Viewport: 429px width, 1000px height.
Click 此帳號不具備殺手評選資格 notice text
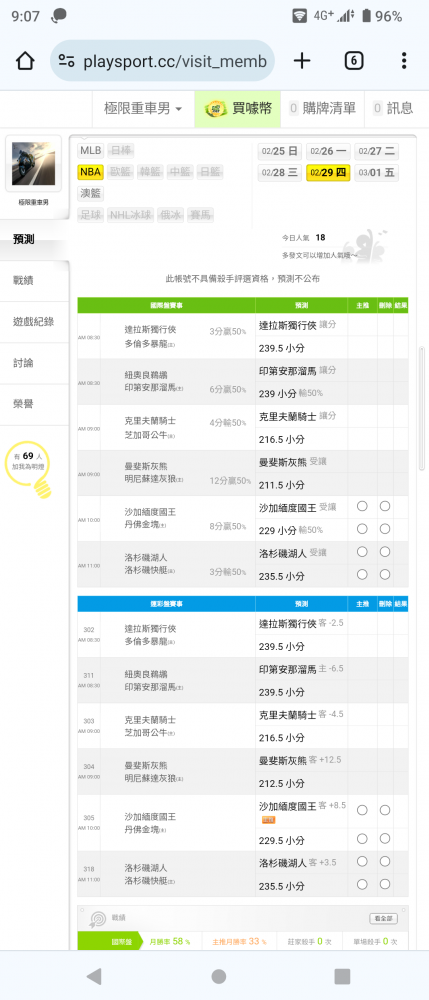243,278
